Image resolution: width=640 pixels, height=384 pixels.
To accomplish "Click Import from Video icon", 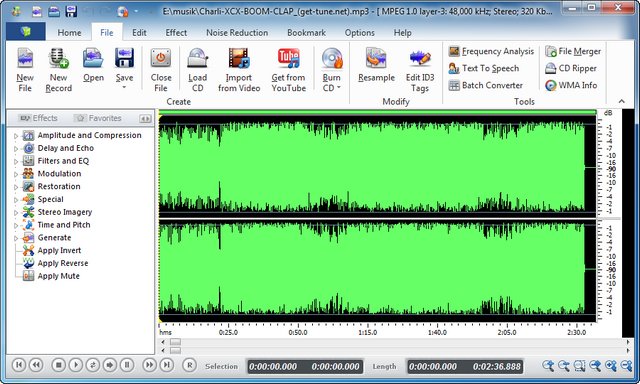I will [x=239, y=58].
